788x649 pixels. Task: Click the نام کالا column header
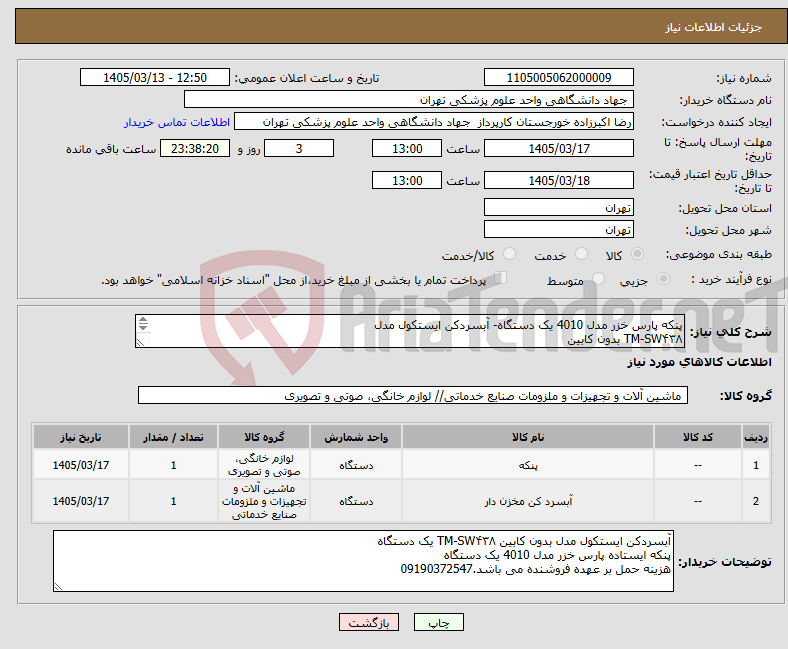pyautogui.click(x=528, y=437)
